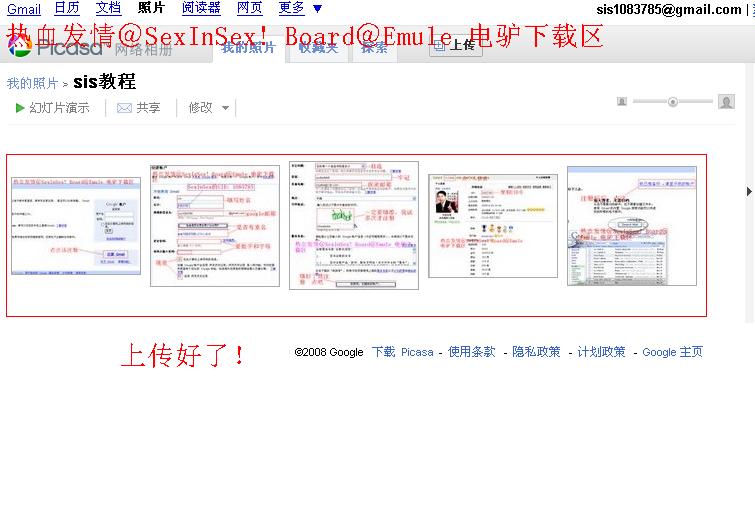Click the 共享 share envelope button
Screen dimensions: 755x526
point(139,108)
